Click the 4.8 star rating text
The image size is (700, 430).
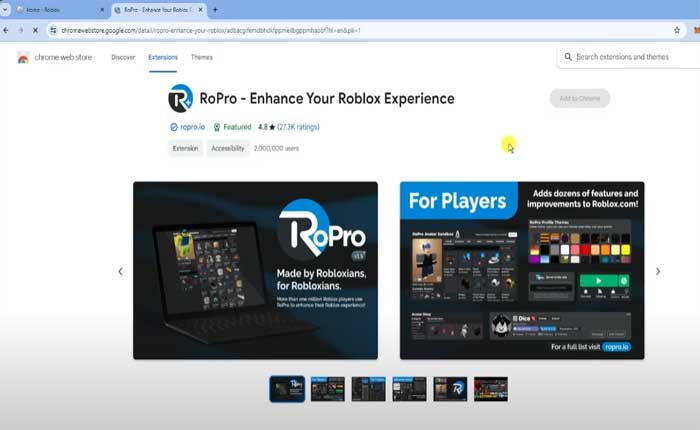pyautogui.click(x=267, y=127)
